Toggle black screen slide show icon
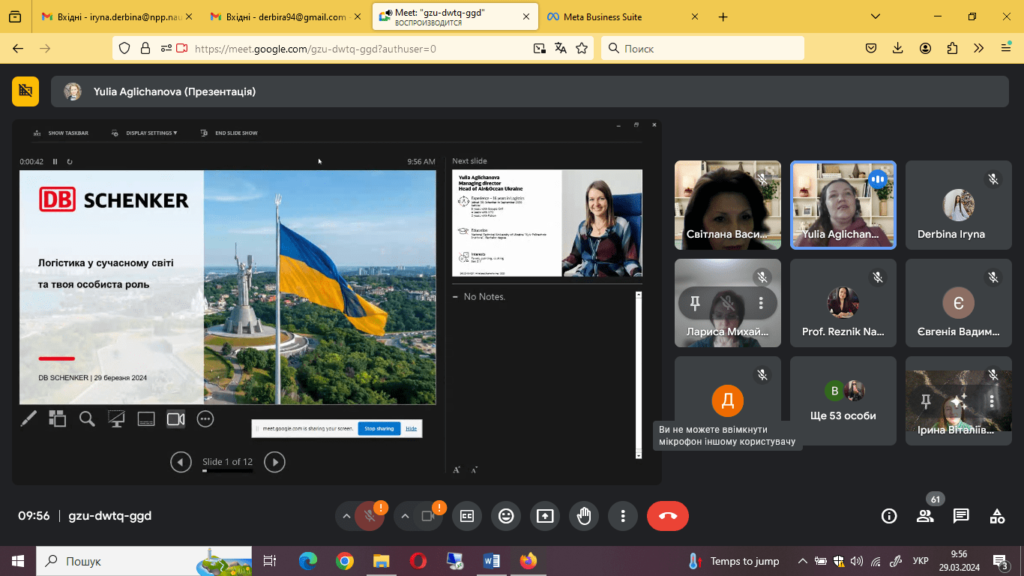 pos(117,419)
